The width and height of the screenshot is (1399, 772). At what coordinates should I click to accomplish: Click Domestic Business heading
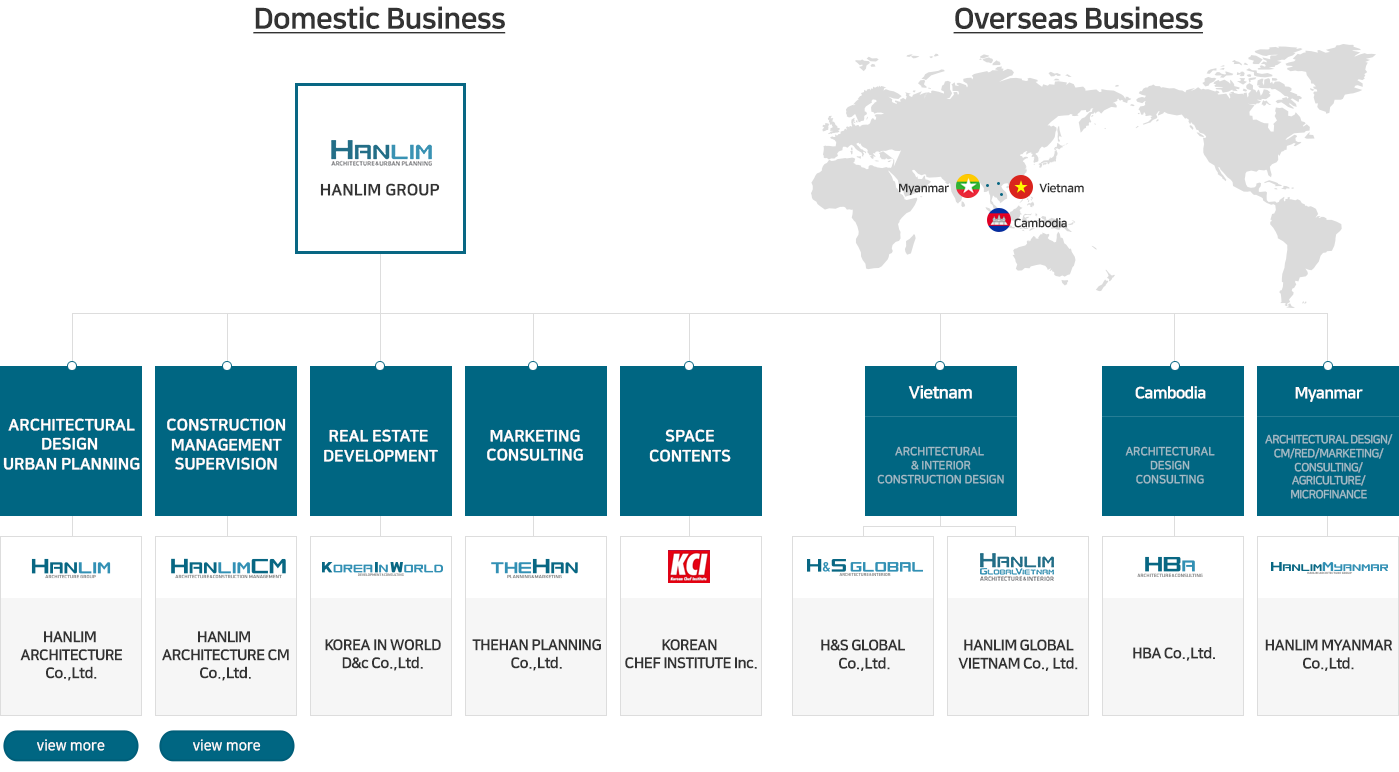[379, 19]
